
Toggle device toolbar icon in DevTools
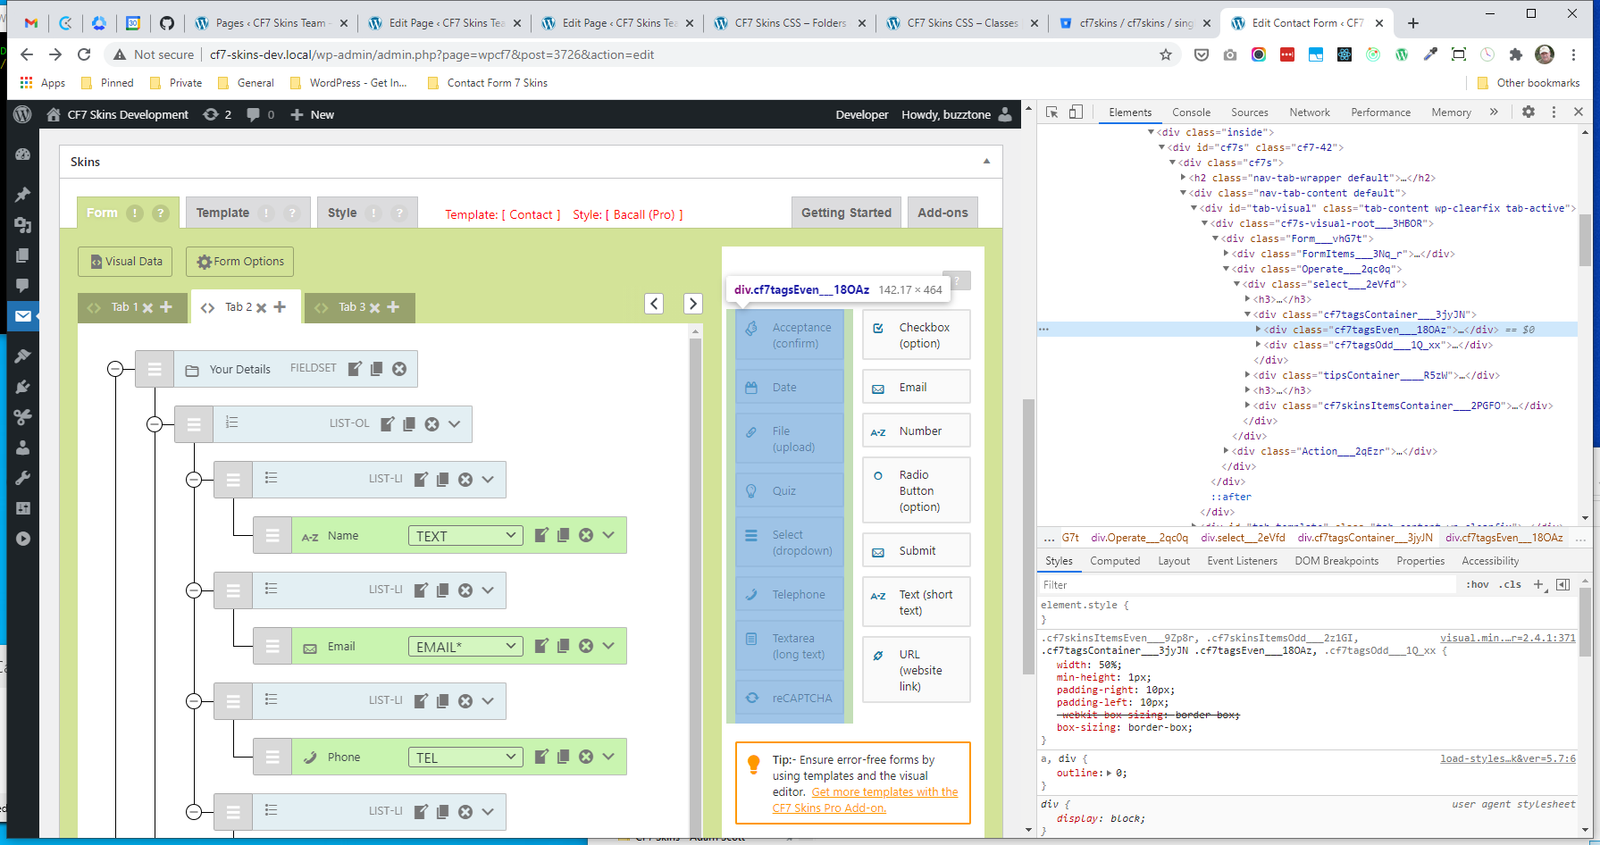(x=1076, y=112)
